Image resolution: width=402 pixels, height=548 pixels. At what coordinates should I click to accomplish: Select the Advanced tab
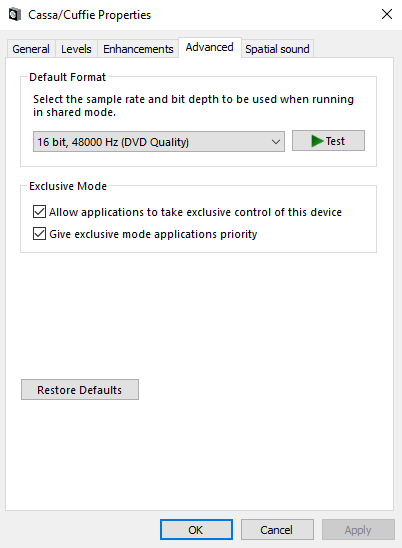[x=209, y=47]
